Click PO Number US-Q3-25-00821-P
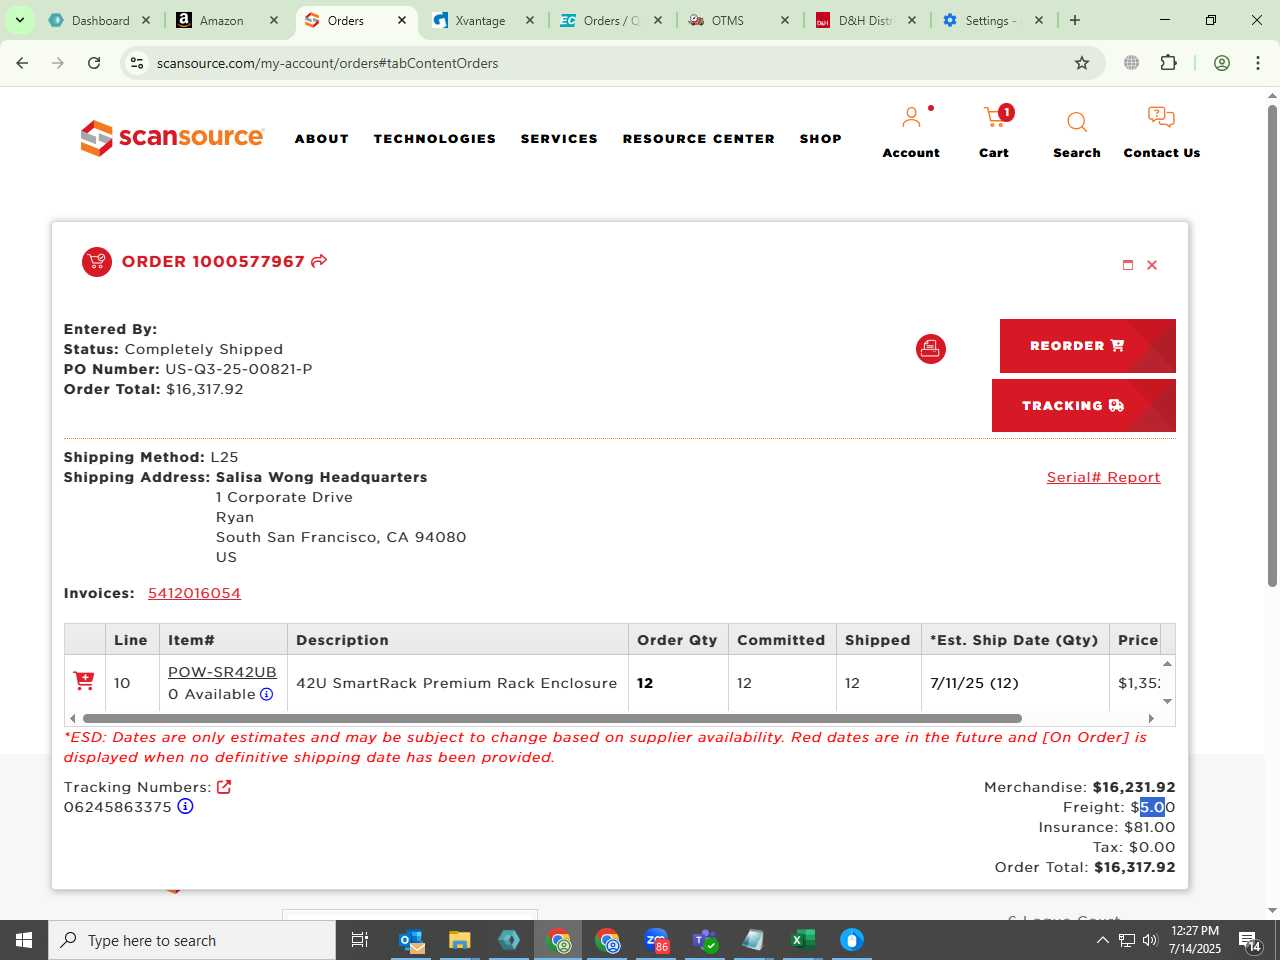The image size is (1280, 960). (188, 369)
